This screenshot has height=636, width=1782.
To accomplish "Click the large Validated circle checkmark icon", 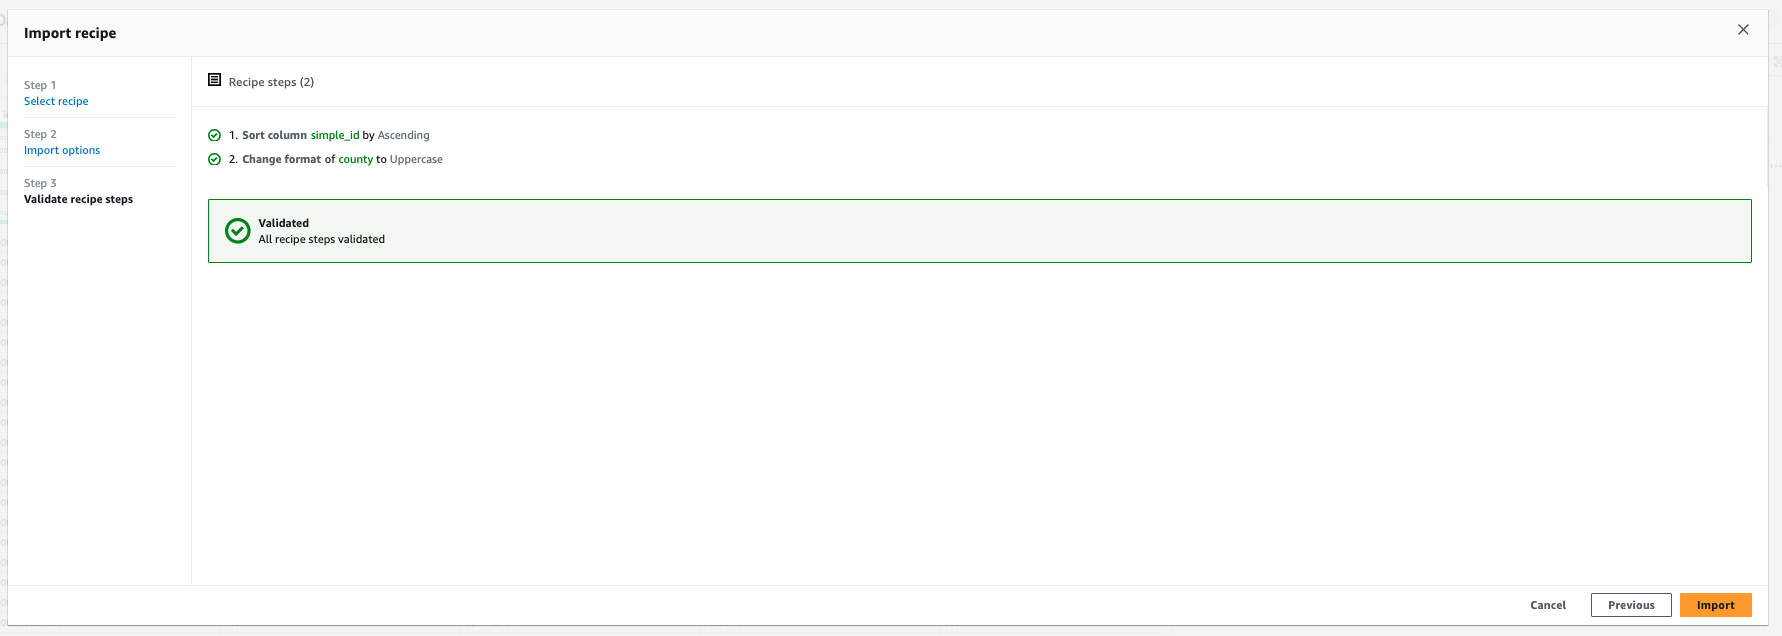I will (x=236, y=231).
